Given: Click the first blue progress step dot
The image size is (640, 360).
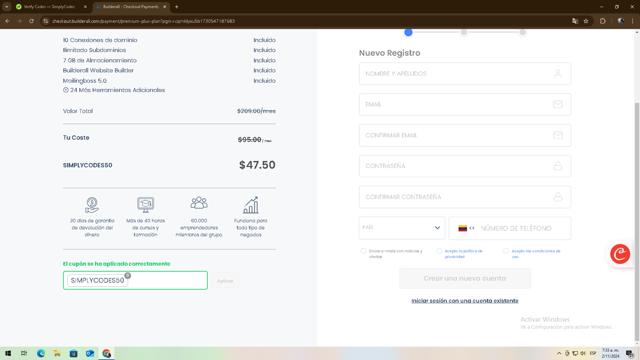Looking at the screenshot, I should [x=408, y=32].
